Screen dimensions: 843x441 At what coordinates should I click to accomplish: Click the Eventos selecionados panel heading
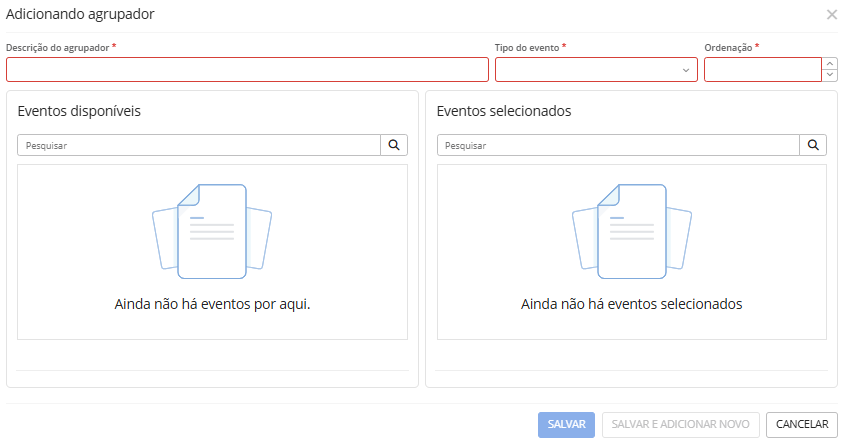[x=504, y=111]
